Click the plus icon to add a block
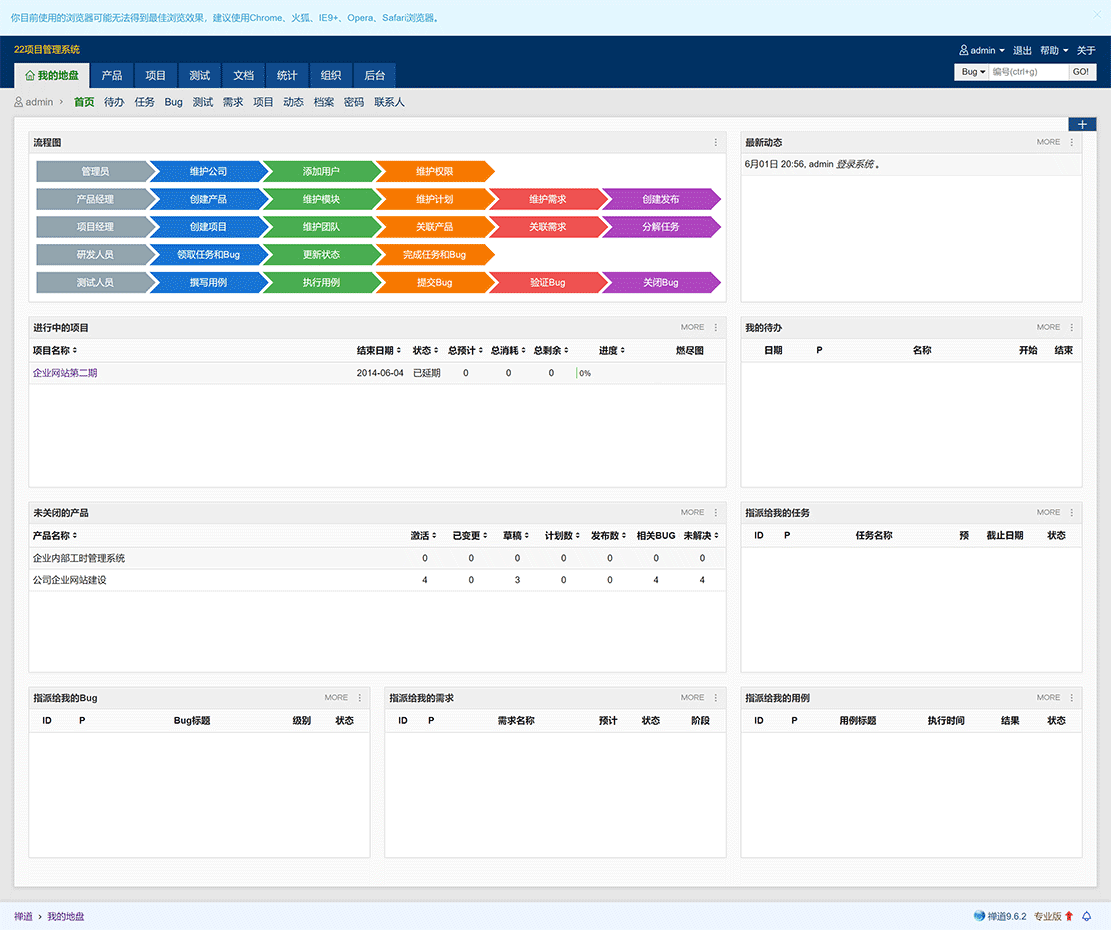The height and width of the screenshot is (930, 1111). click(1082, 124)
